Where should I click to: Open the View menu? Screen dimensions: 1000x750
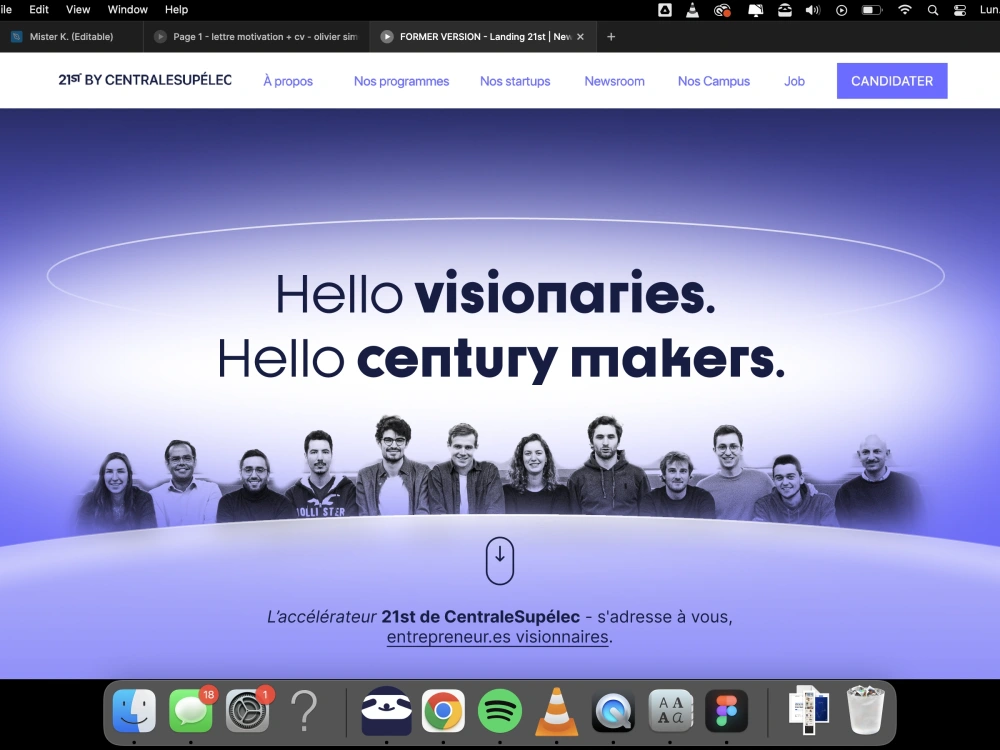point(78,10)
